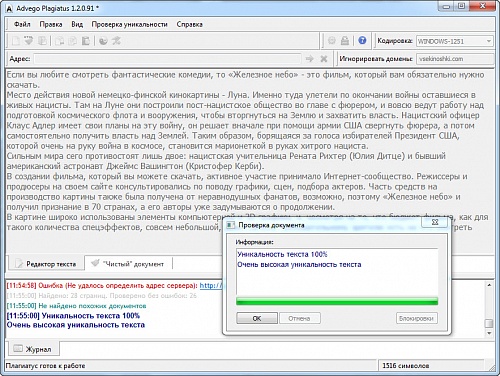The height and width of the screenshot is (376, 500).
Task: Click the "Информация:" label in dialog
Action: tap(254, 242)
